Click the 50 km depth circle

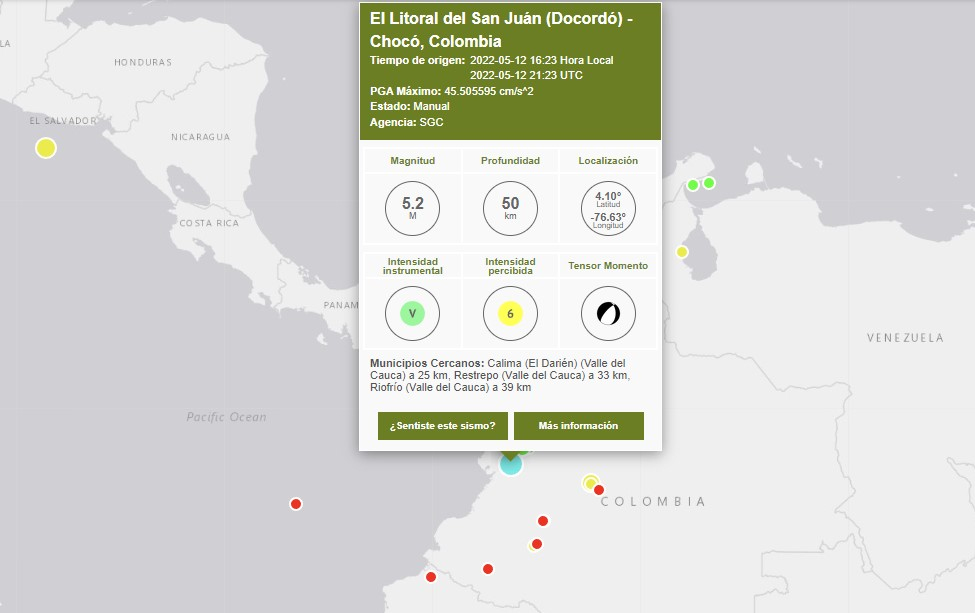511,208
